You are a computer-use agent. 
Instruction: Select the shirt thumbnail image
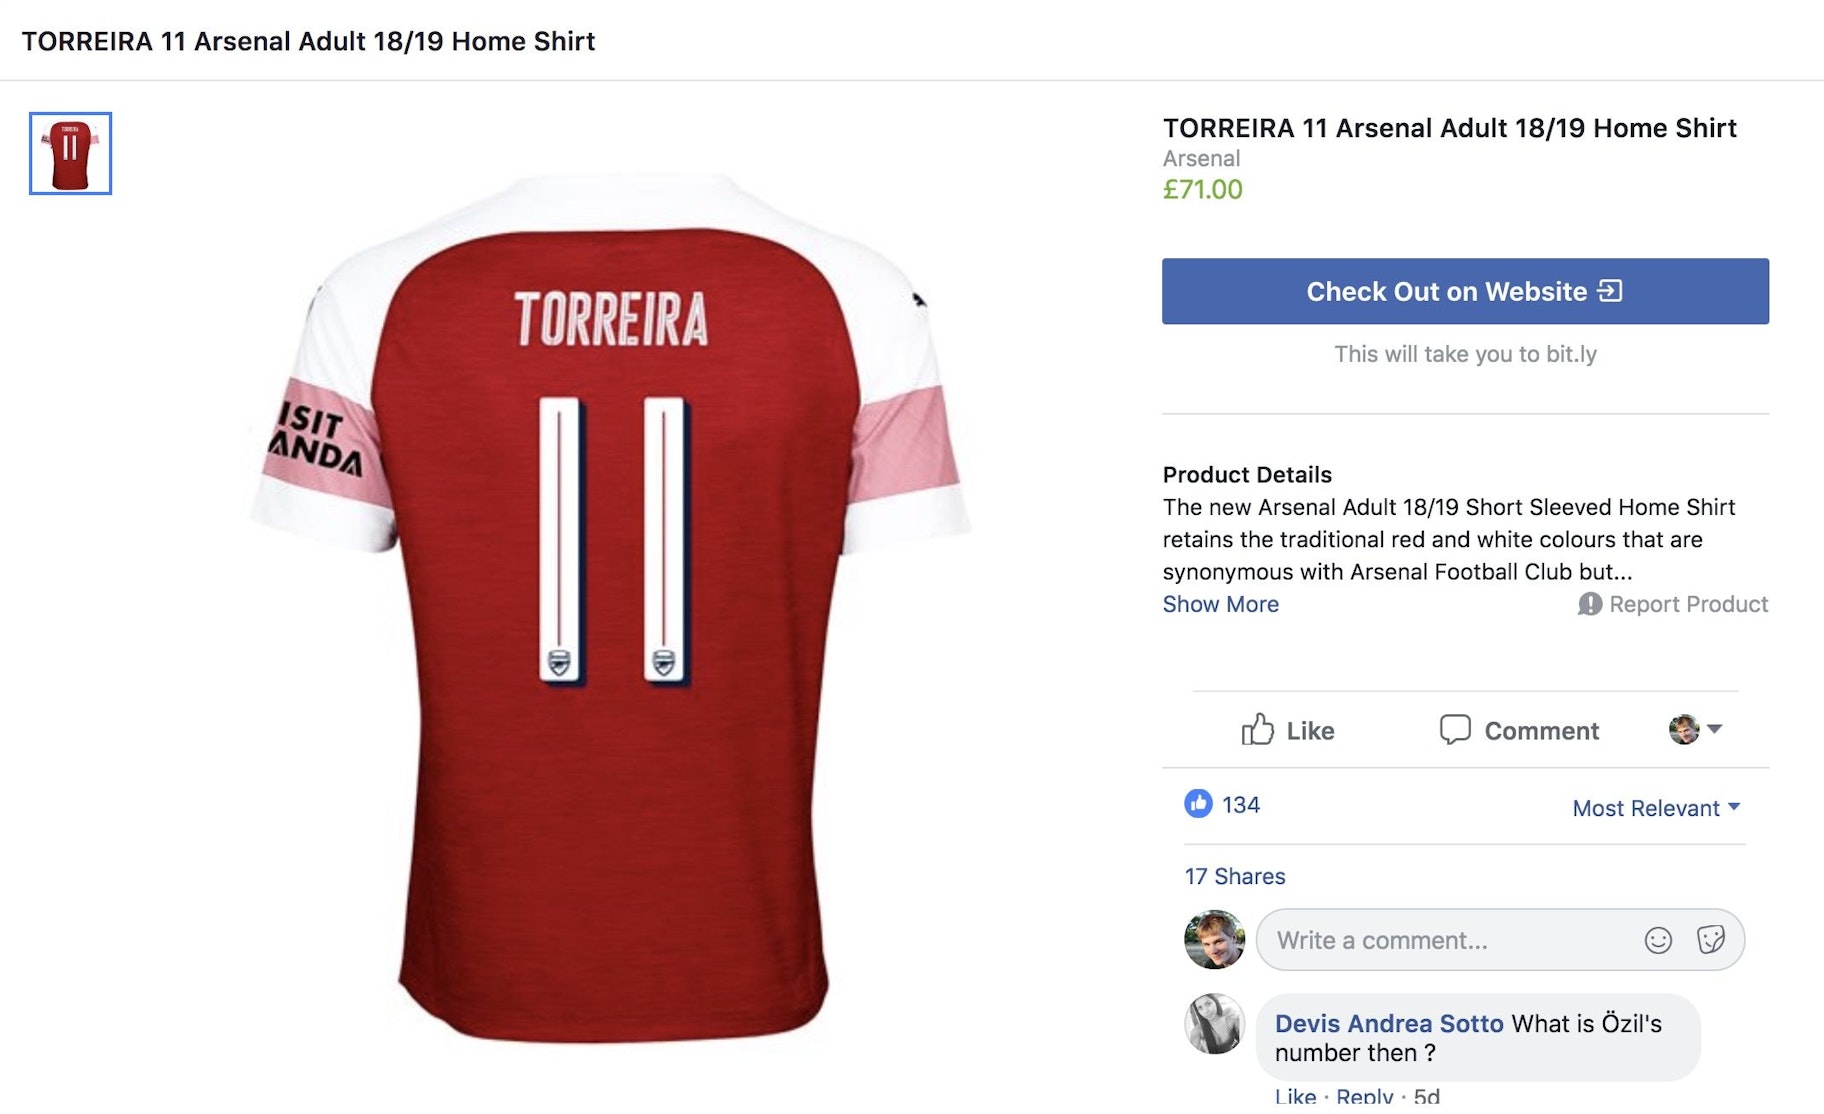pos(68,152)
